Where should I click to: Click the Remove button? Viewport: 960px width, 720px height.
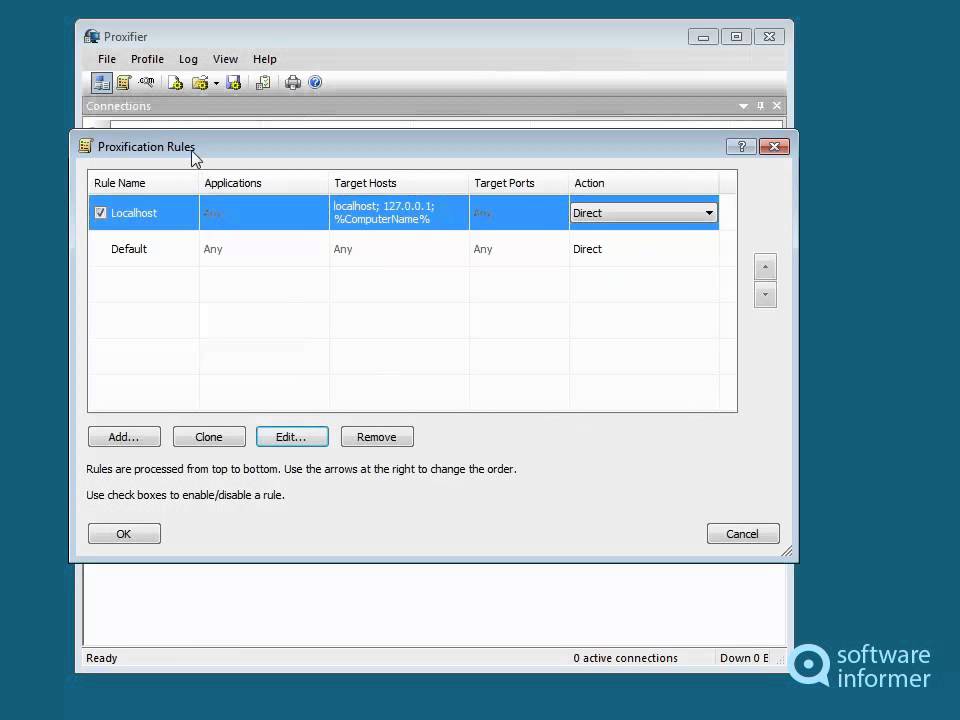click(x=377, y=437)
